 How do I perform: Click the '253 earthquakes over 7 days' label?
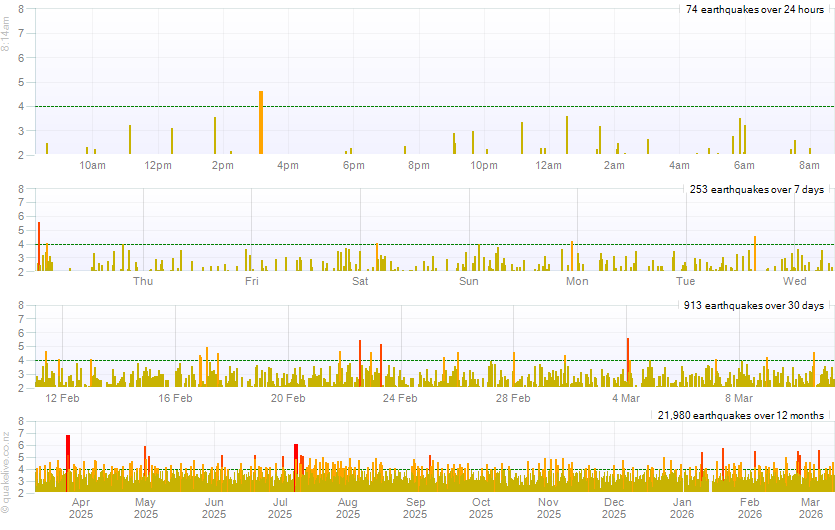click(756, 189)
